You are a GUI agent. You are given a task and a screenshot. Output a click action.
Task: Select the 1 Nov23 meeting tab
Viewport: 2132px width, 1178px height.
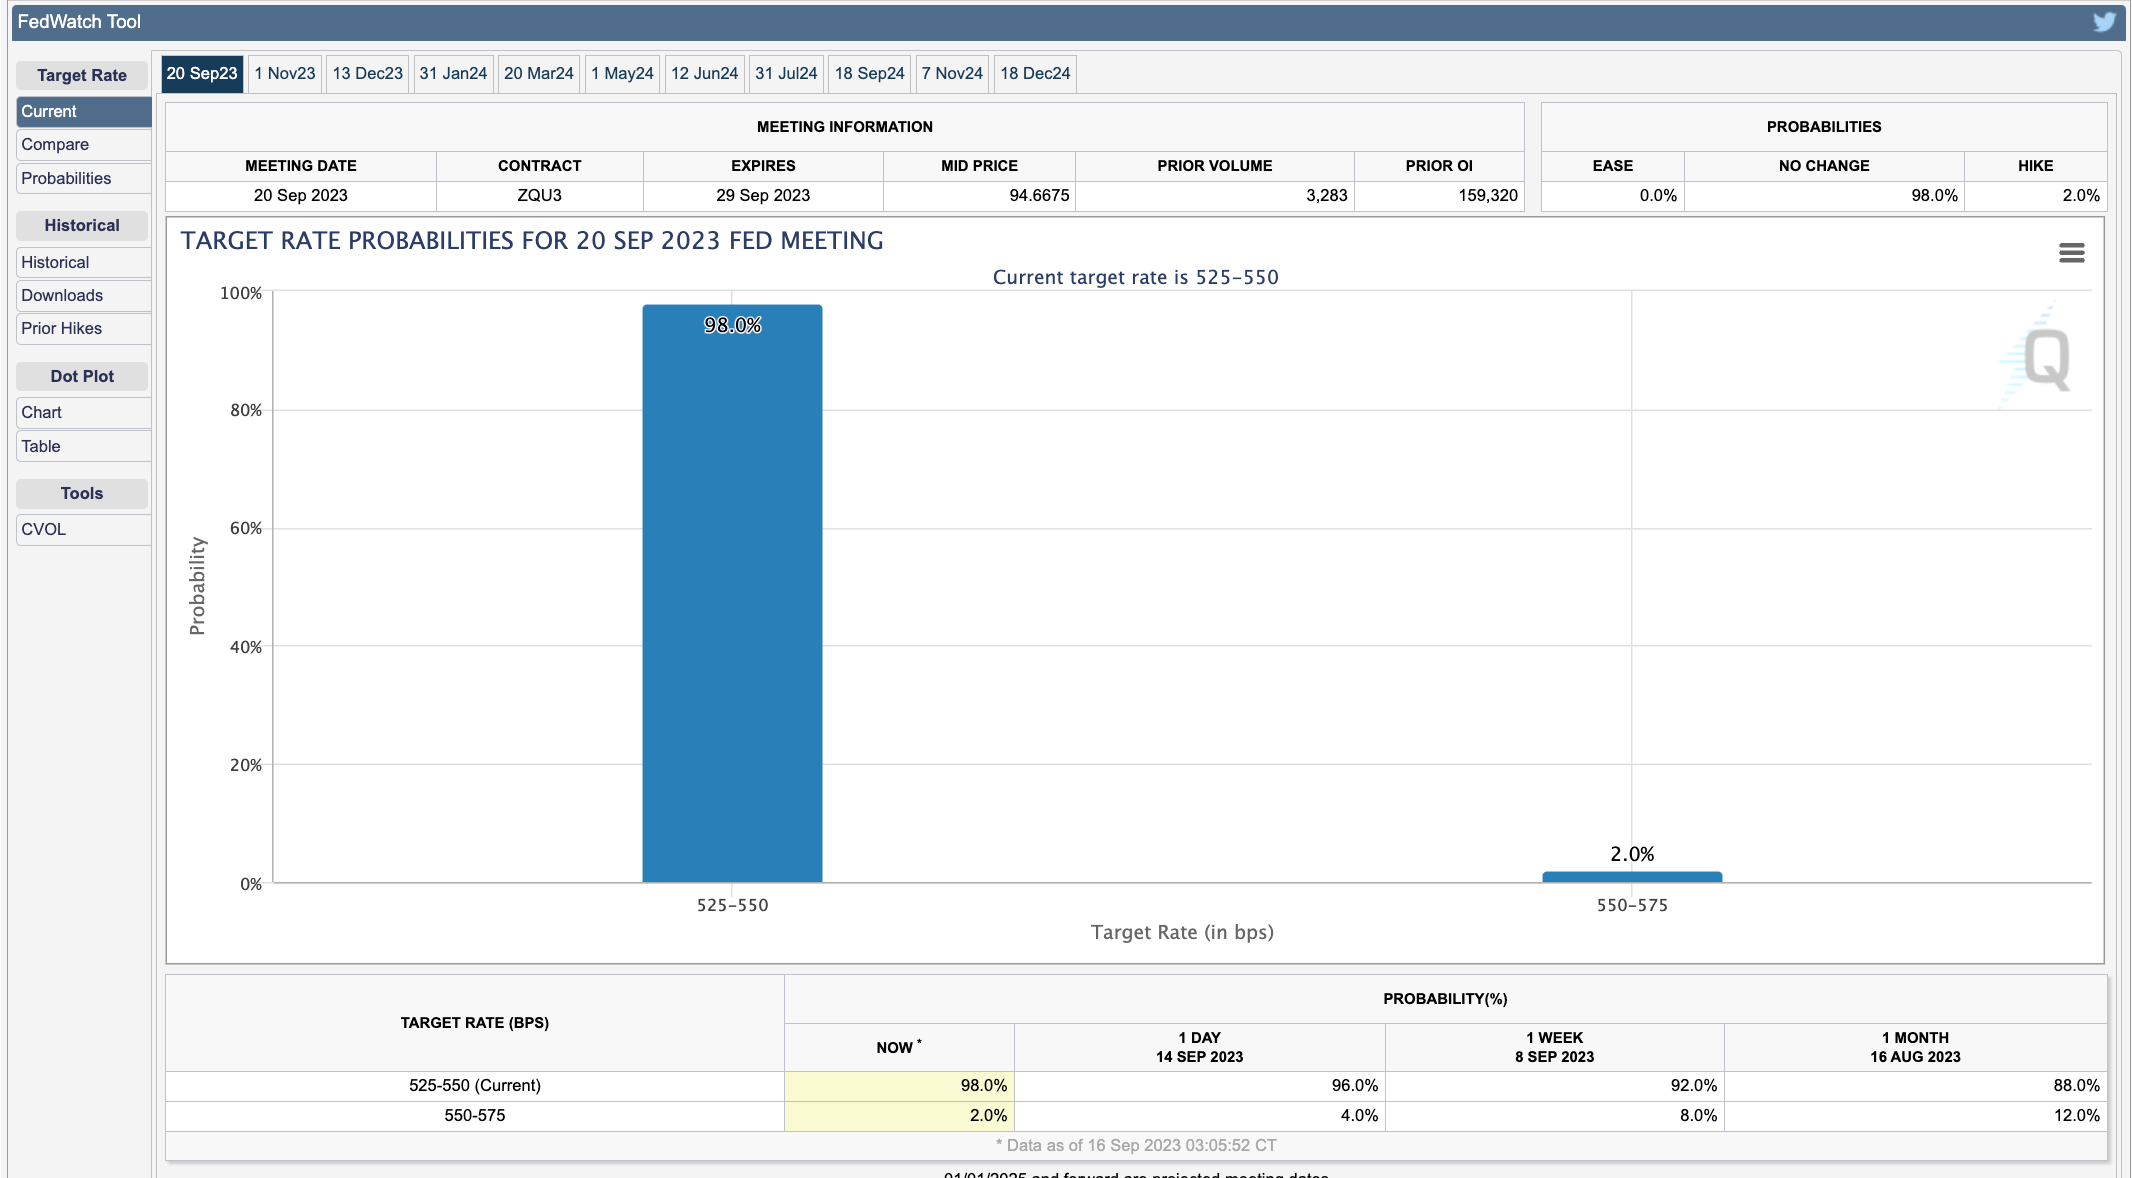tap(284, 74)
